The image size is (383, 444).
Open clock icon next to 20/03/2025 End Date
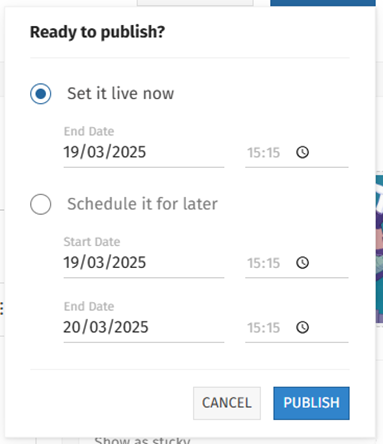tap(302, 327)
